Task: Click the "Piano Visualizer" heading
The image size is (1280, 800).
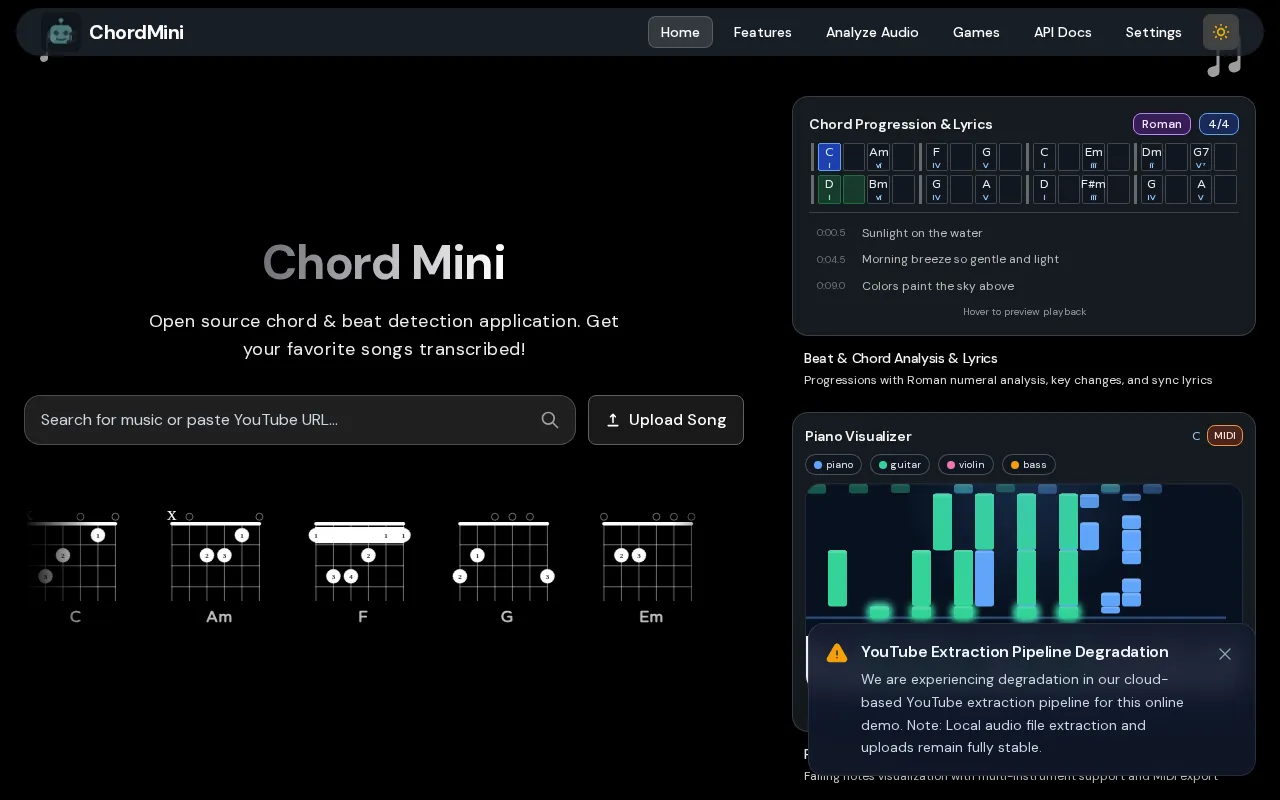Action: (x=858, y=436)
